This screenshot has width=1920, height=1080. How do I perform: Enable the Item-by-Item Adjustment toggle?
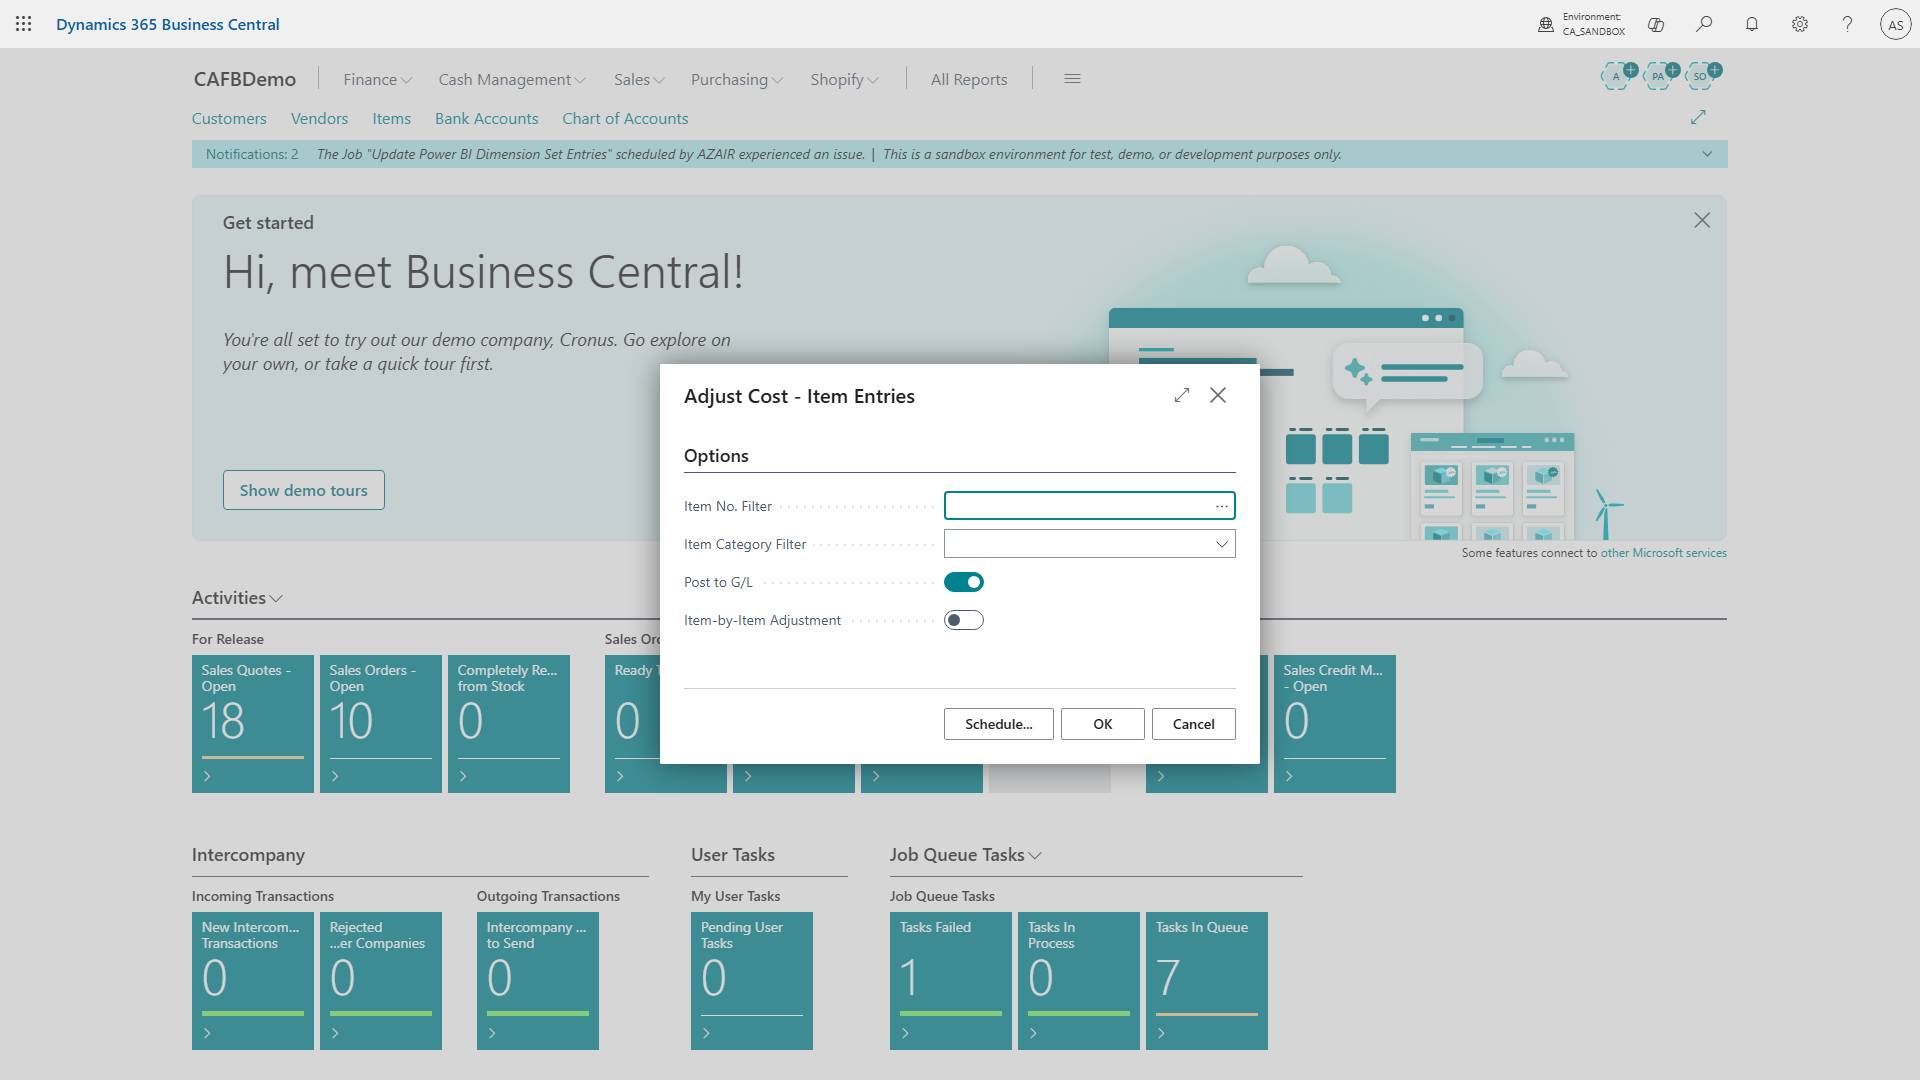tap(964, 620)
